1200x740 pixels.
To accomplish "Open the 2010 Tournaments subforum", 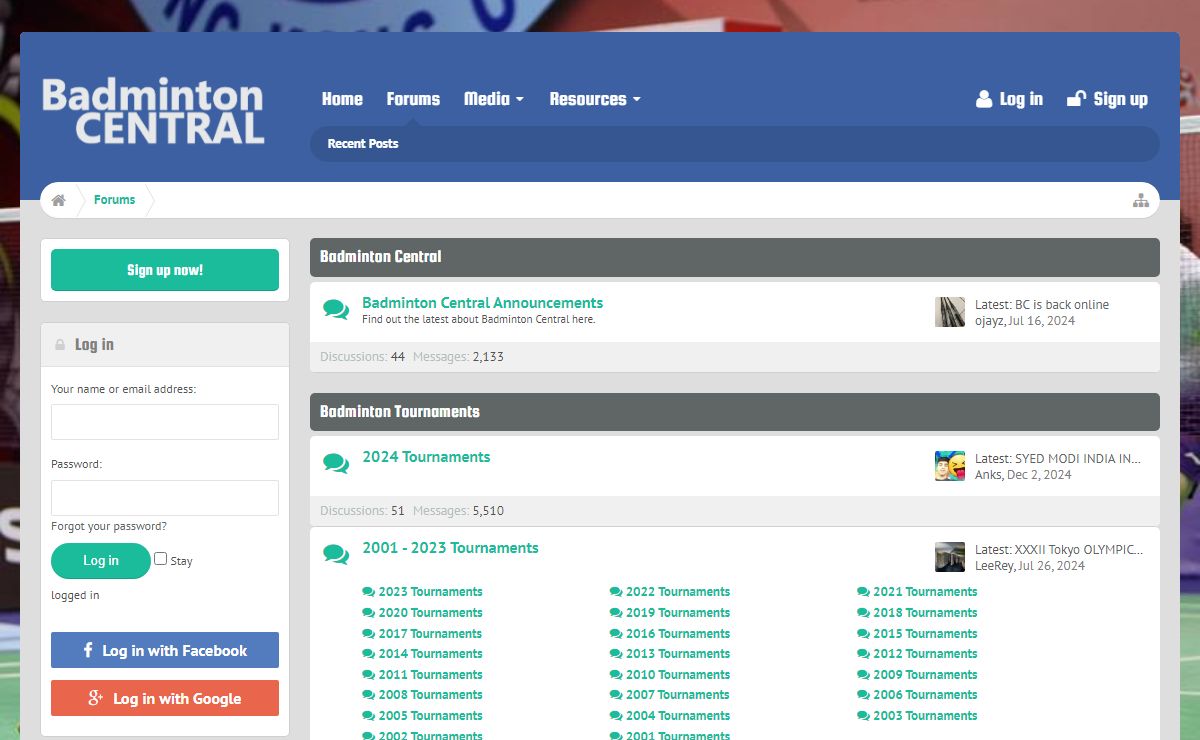I will click(678, 675).
